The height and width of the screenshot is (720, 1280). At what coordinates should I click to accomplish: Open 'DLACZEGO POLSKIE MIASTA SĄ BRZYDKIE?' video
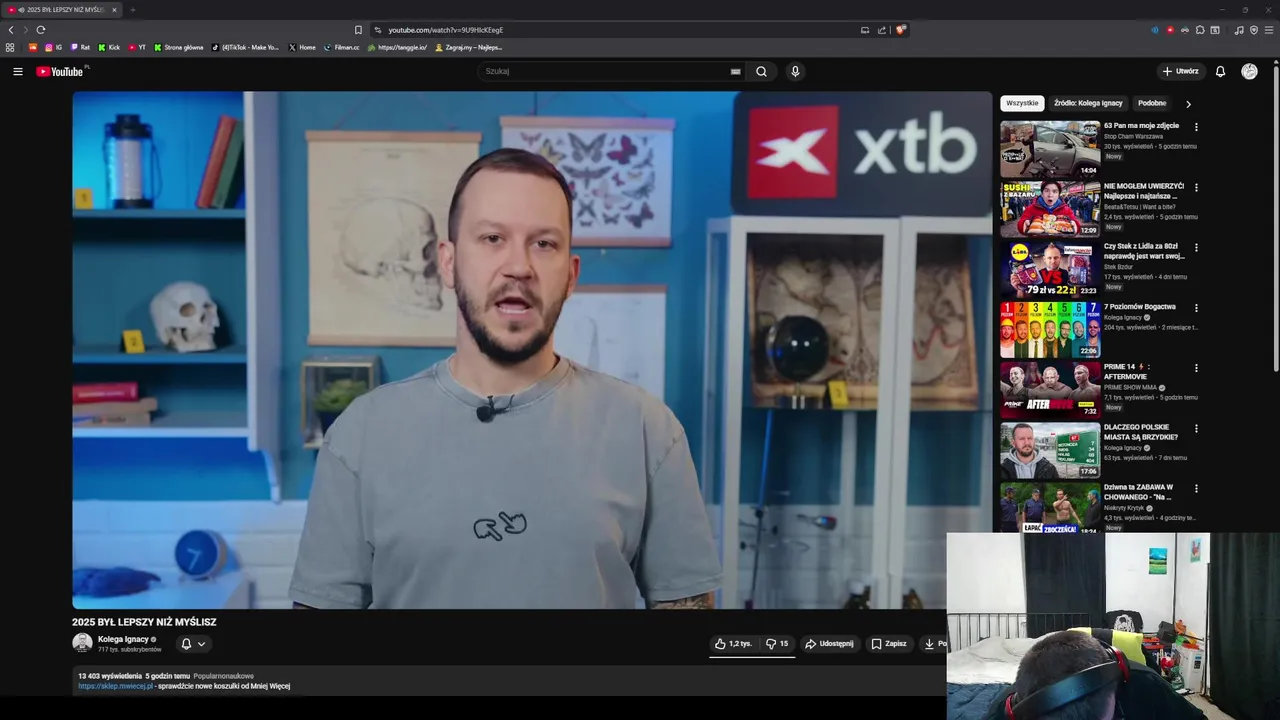(1050, 450)
